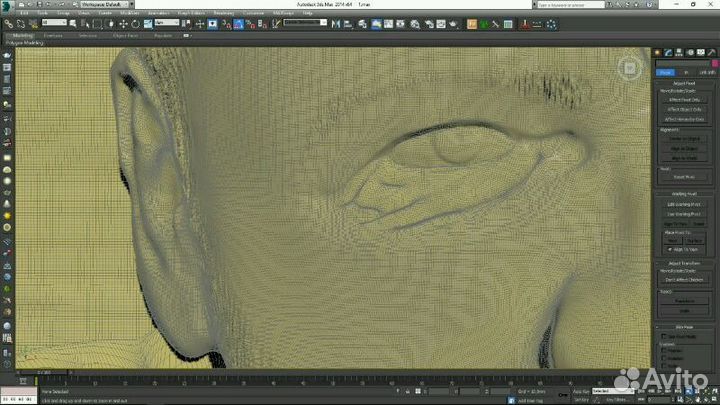The height and width of the screenshot is (405, 720).
Task: Open the reference coordinate system dropdown
Action: 167,22
